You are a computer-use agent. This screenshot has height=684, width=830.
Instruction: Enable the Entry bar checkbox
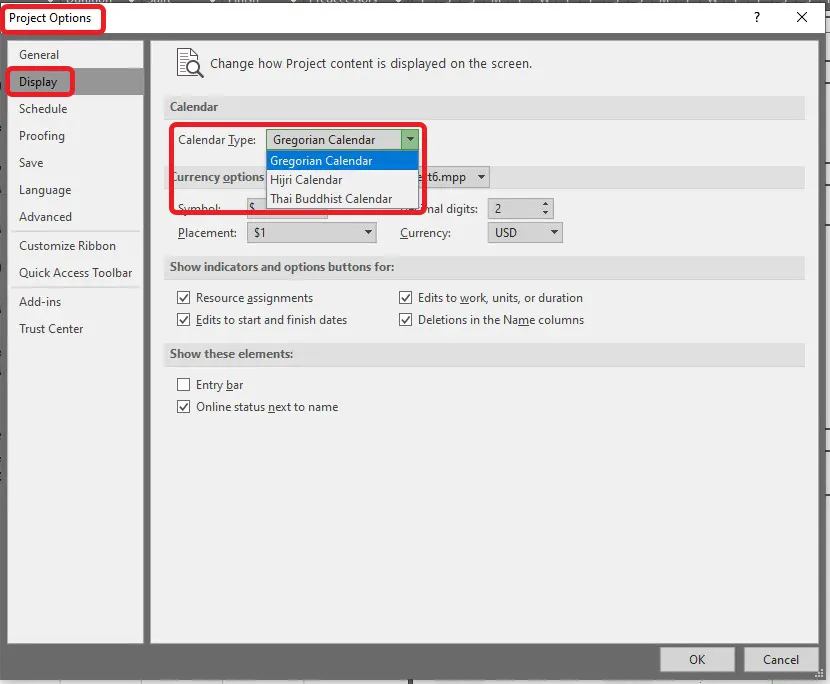[x=183, y=385]
